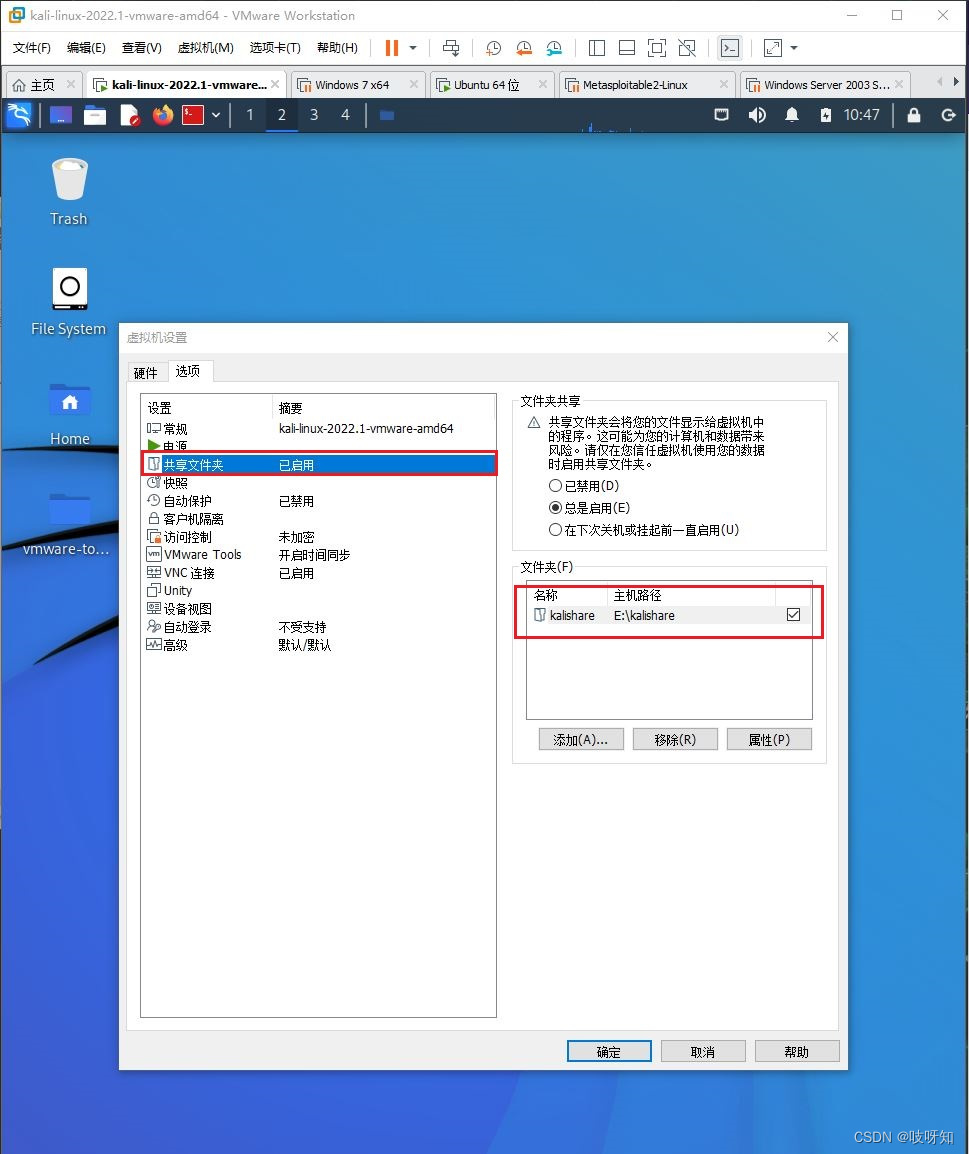Enter full screen mode icon
The width and height of the screenshot is (969, 1154).
(x=656, y=48)
